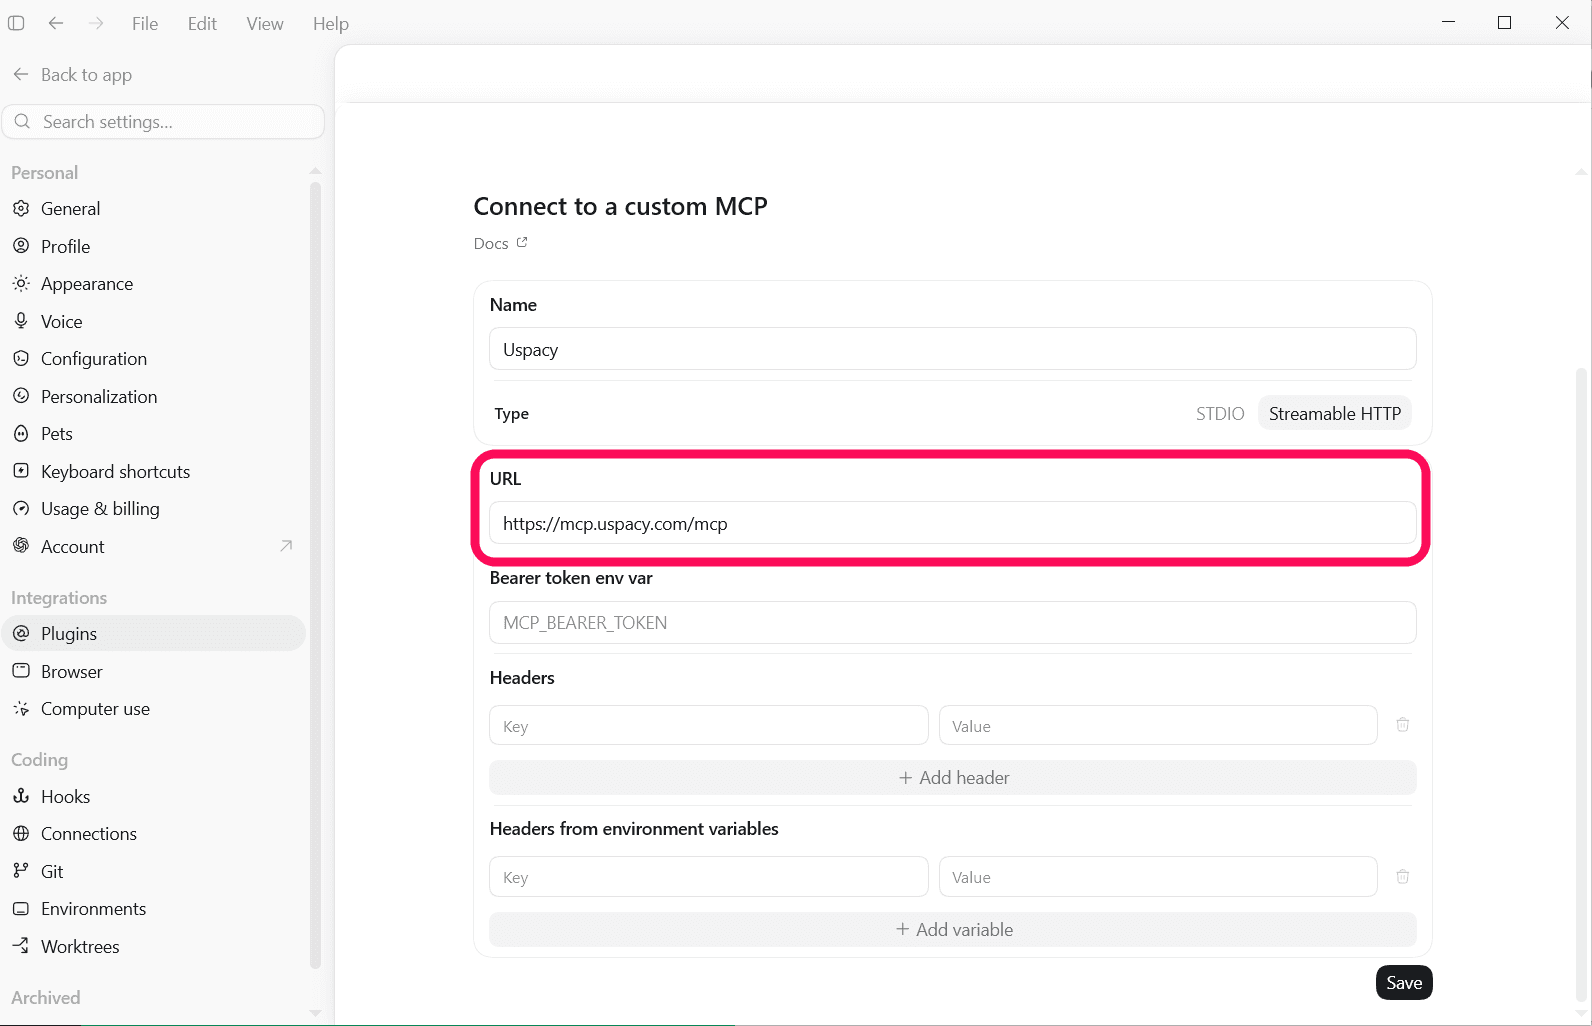Click the Archived section label
The width and height of the screenshot is (1592, 1026).
(x=45, y=997)
